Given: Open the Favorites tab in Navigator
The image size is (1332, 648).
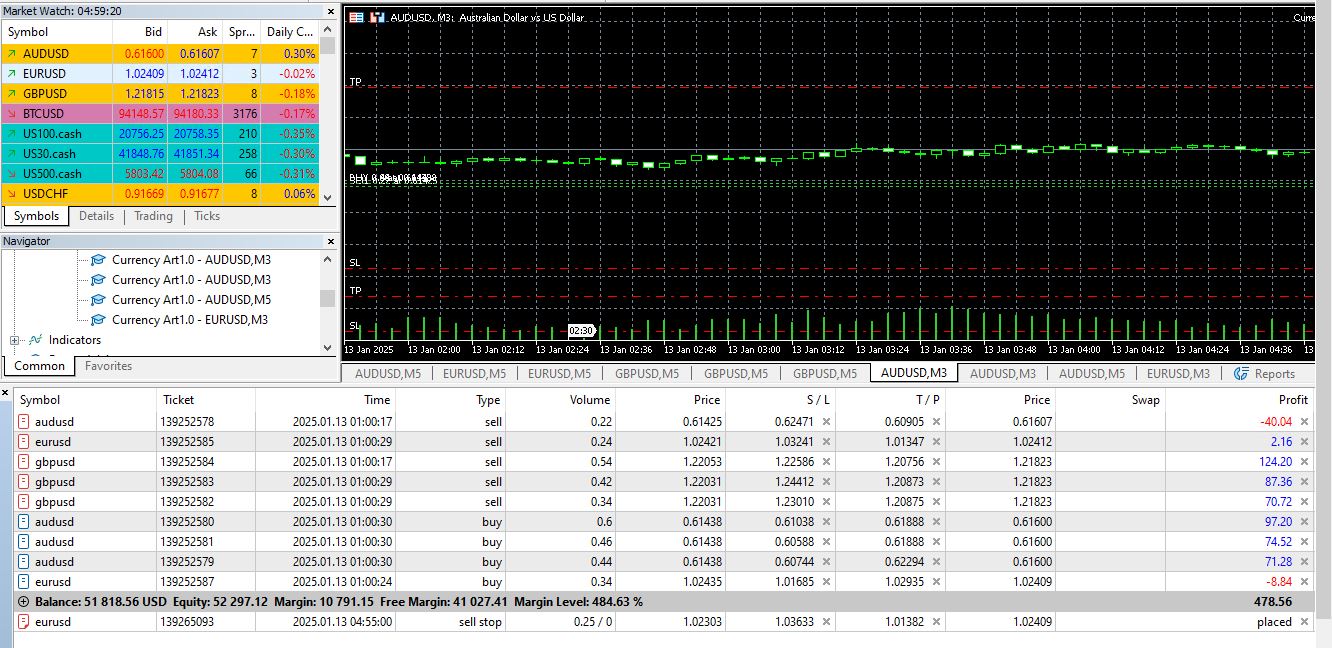Looking at the screenshot, I should tap(108, 366).
